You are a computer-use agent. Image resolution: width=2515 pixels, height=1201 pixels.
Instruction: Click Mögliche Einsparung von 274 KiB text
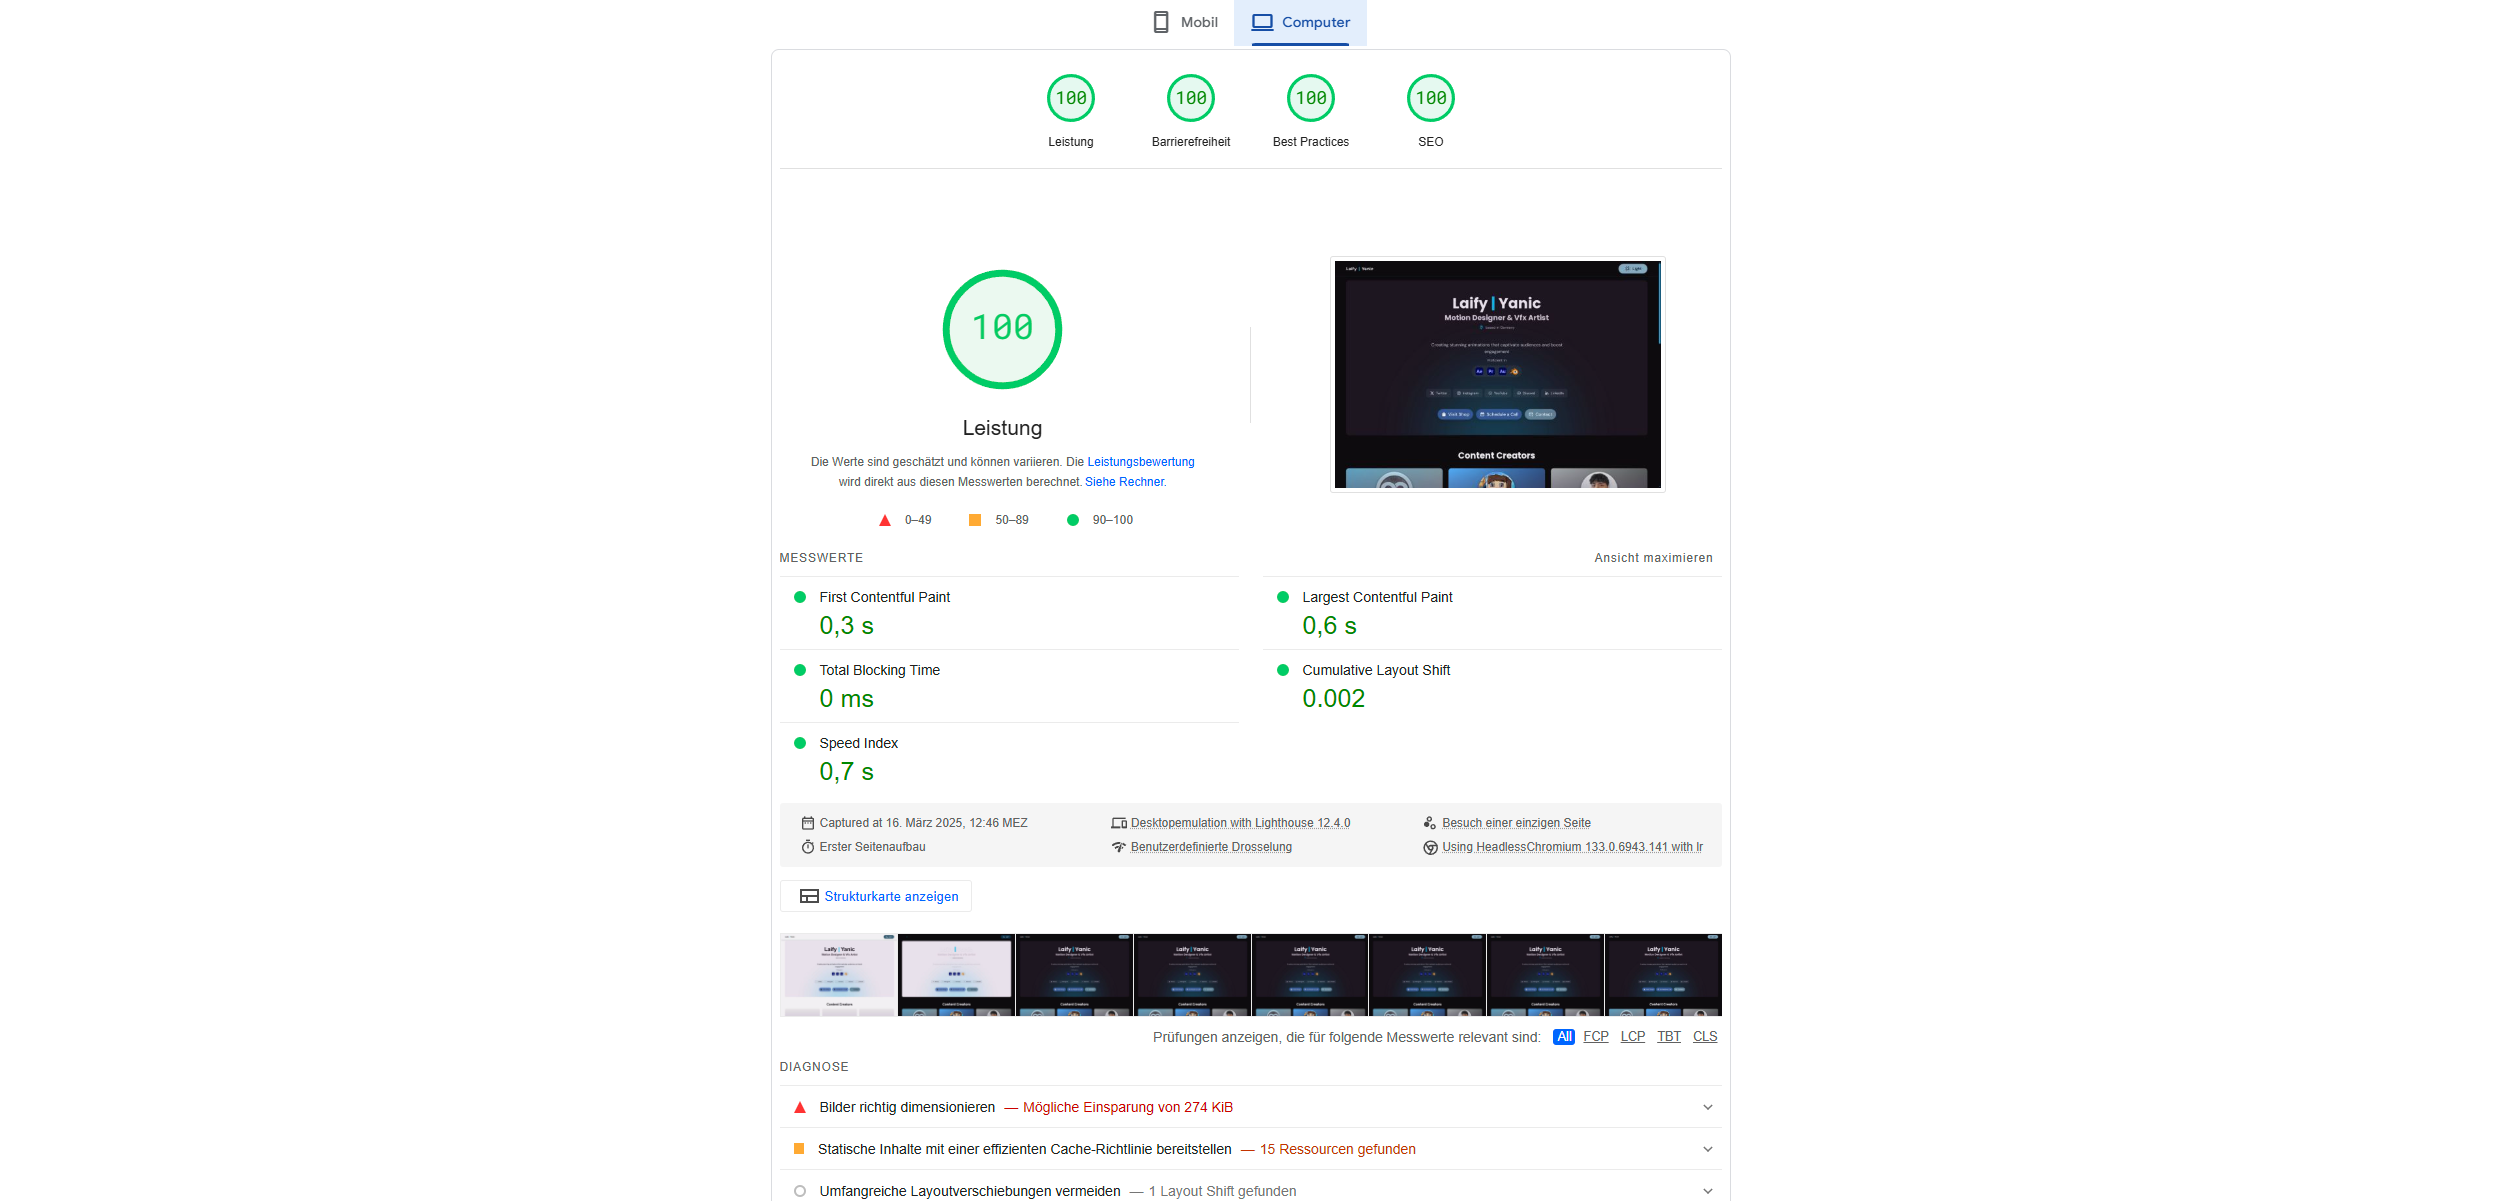1128,1107
